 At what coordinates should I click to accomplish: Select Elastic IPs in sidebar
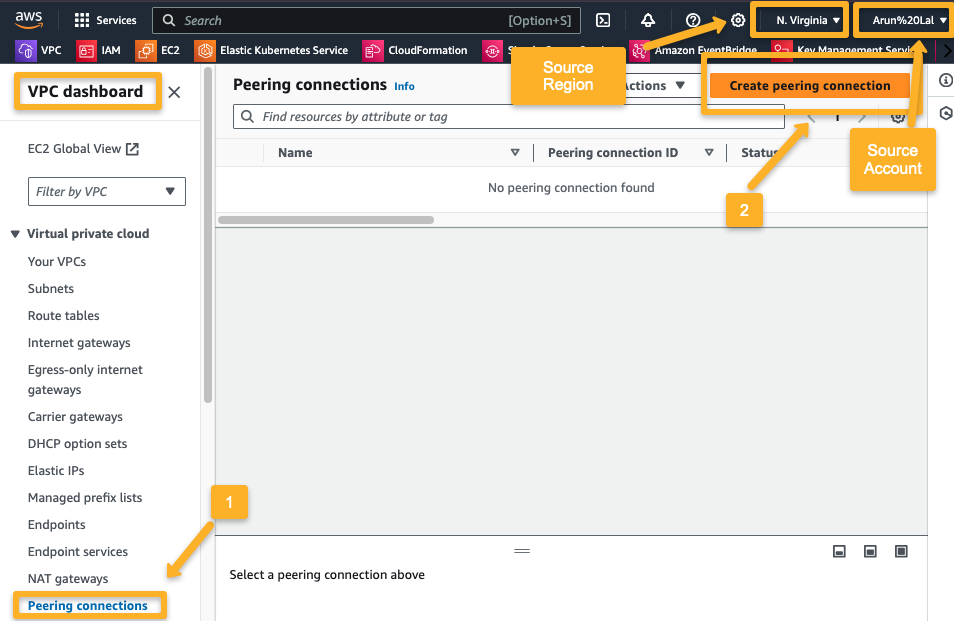click(x=56, y=470)
